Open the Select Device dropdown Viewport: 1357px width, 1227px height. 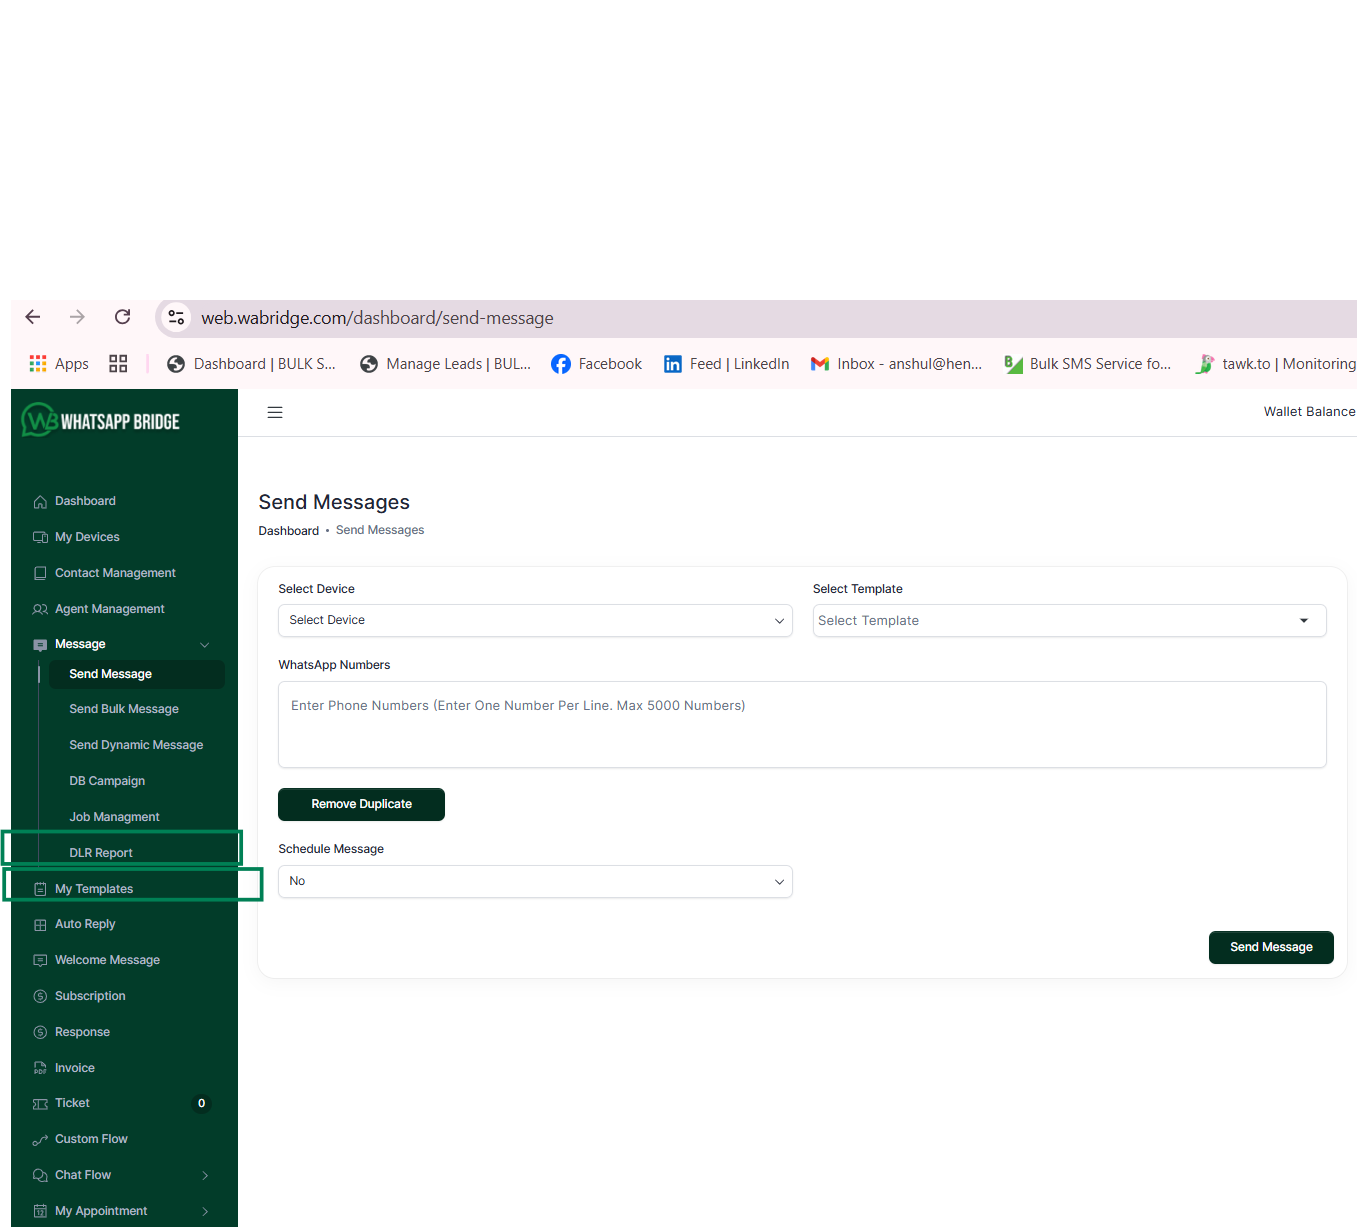[x=535, y=620]
